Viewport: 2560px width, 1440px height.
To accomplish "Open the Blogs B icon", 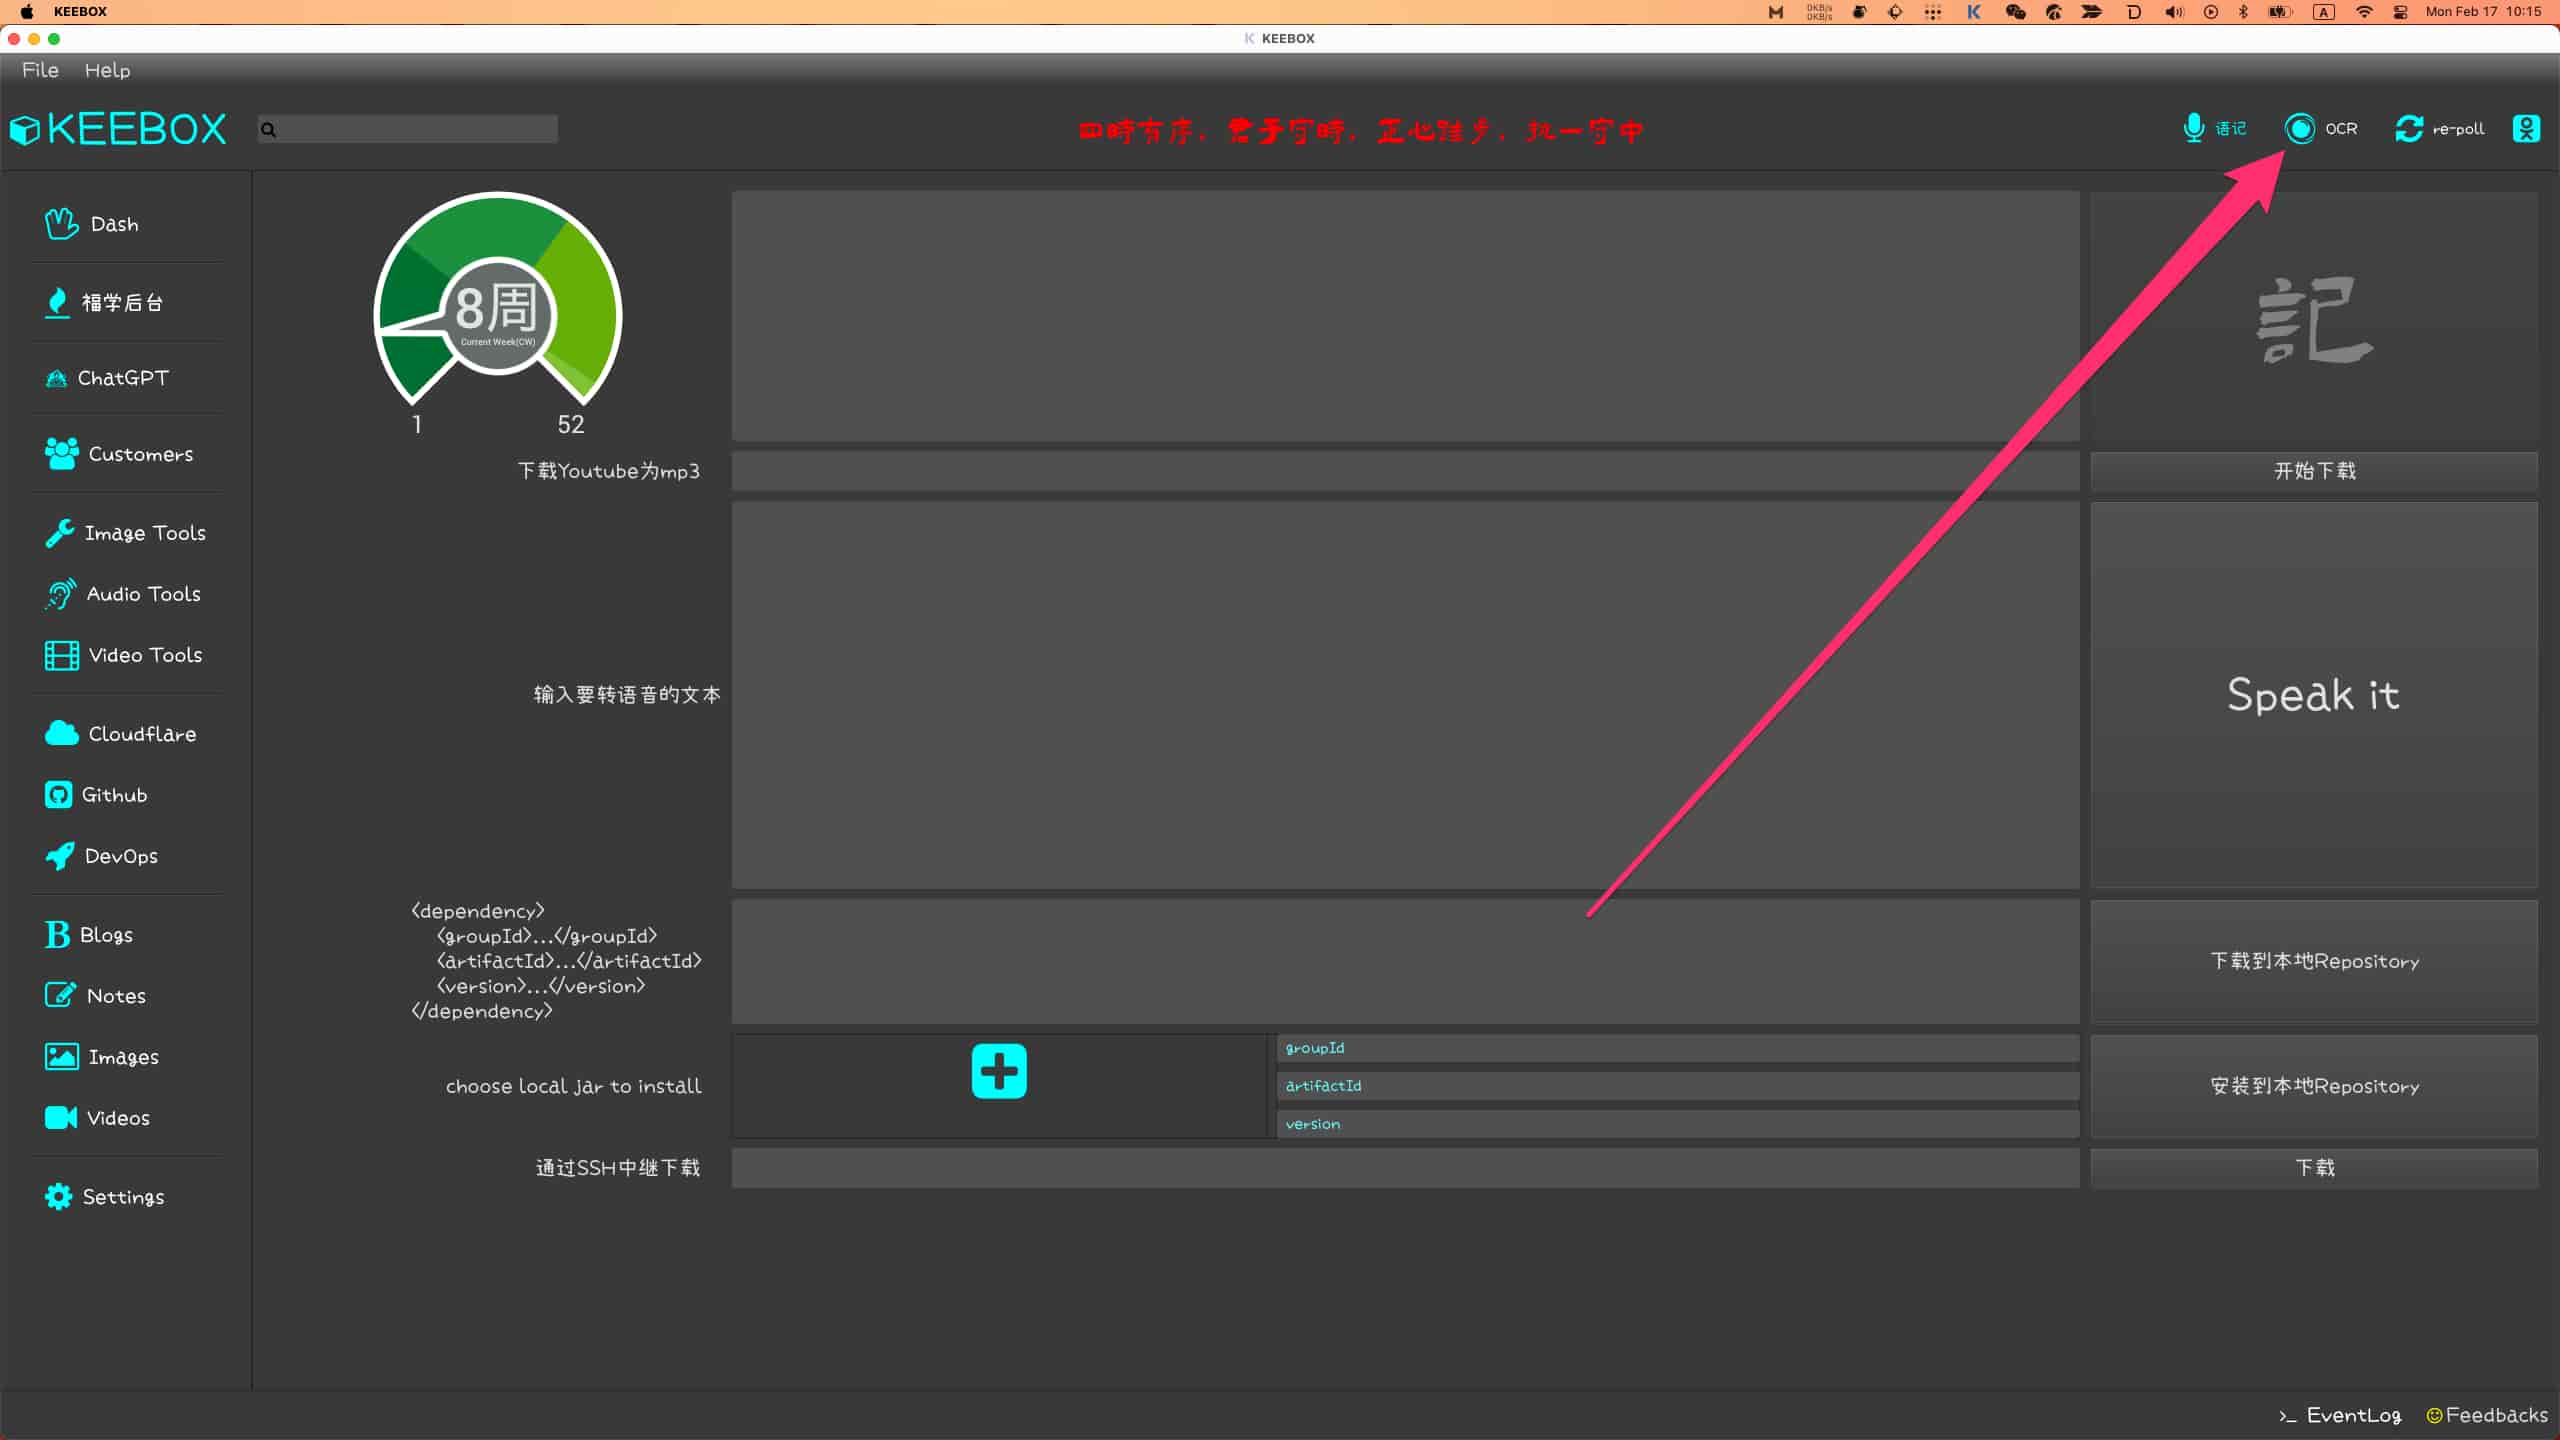I will pos(57,935).
